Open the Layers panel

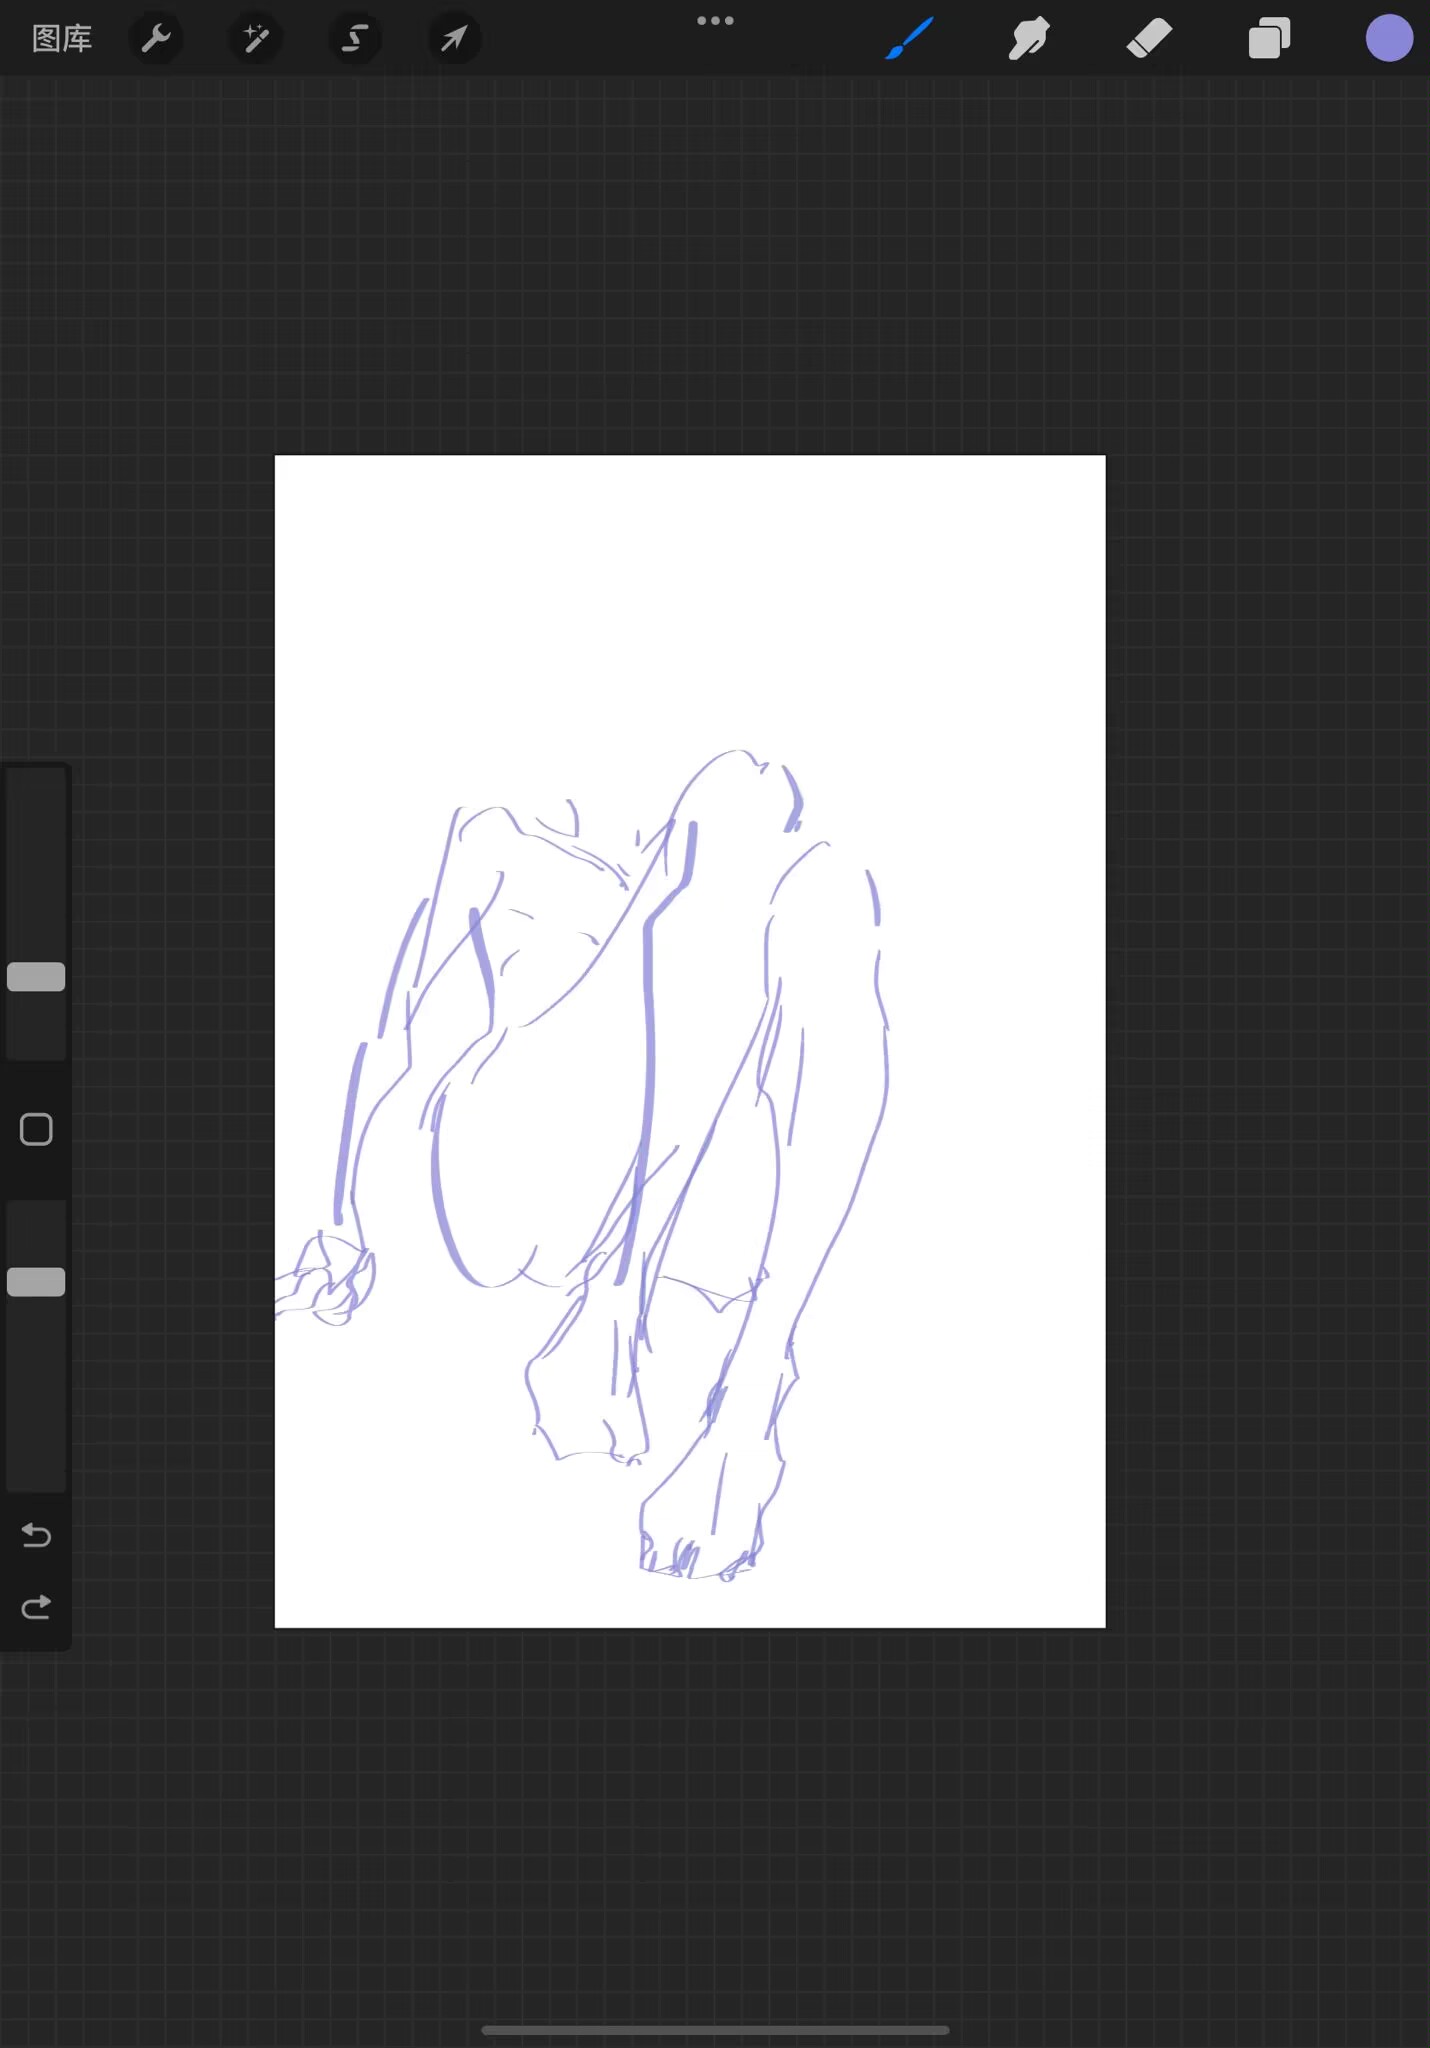click(1269, 39)
